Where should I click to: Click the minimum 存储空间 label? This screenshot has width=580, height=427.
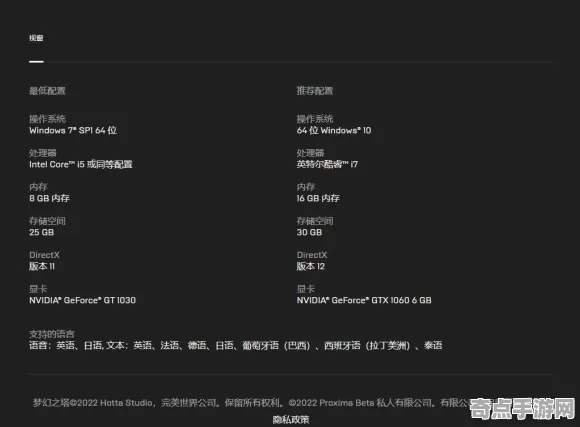[47, 221]
